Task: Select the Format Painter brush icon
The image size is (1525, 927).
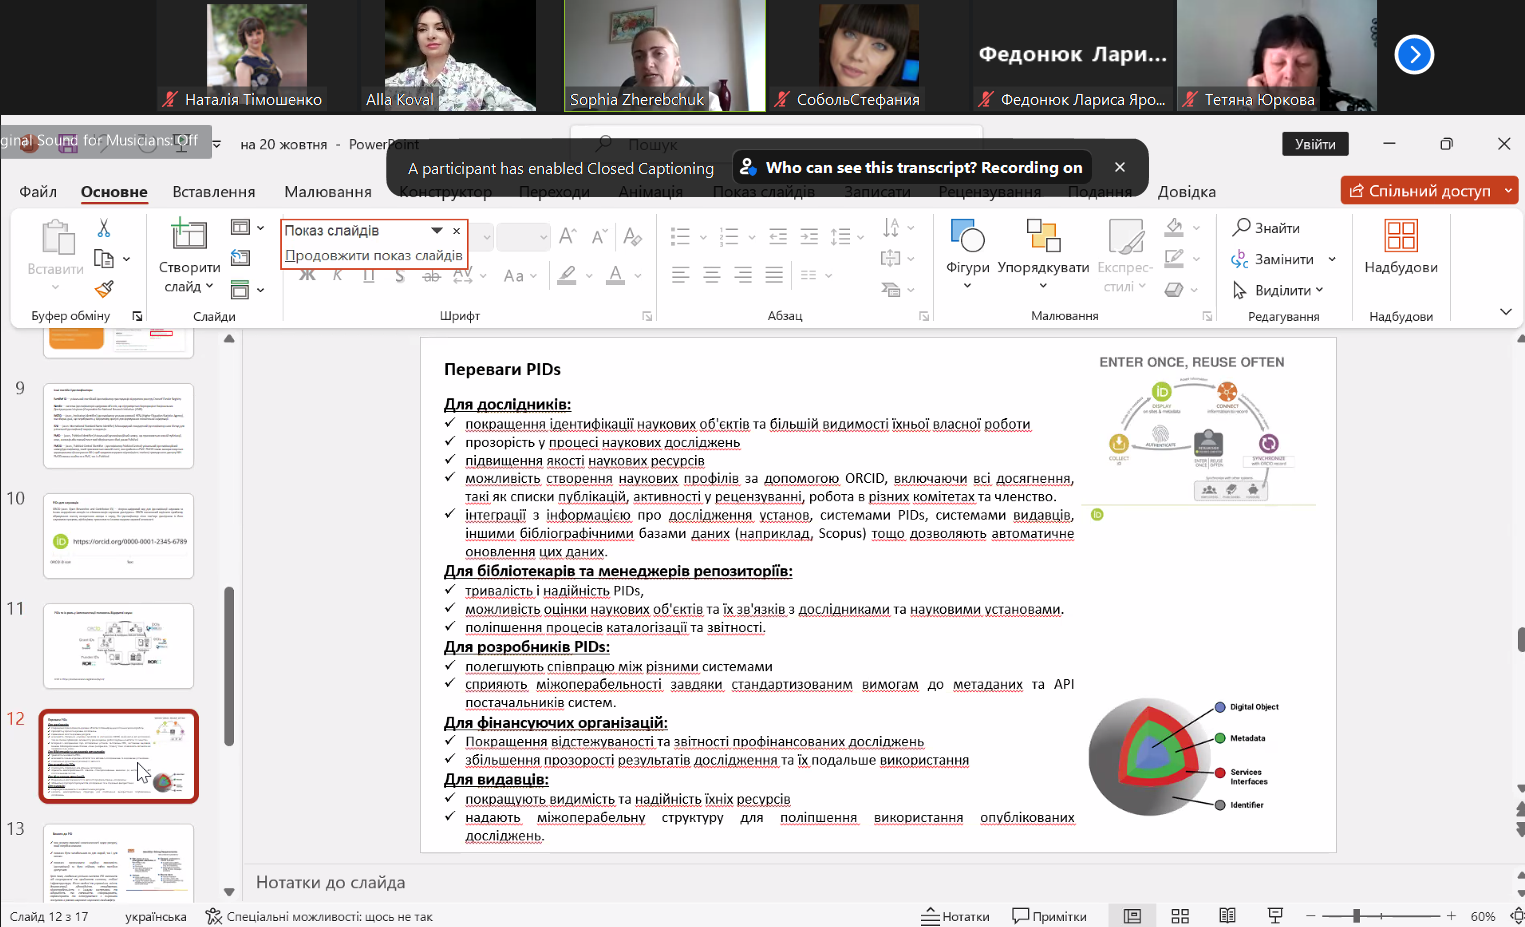Action: [104, 289]
